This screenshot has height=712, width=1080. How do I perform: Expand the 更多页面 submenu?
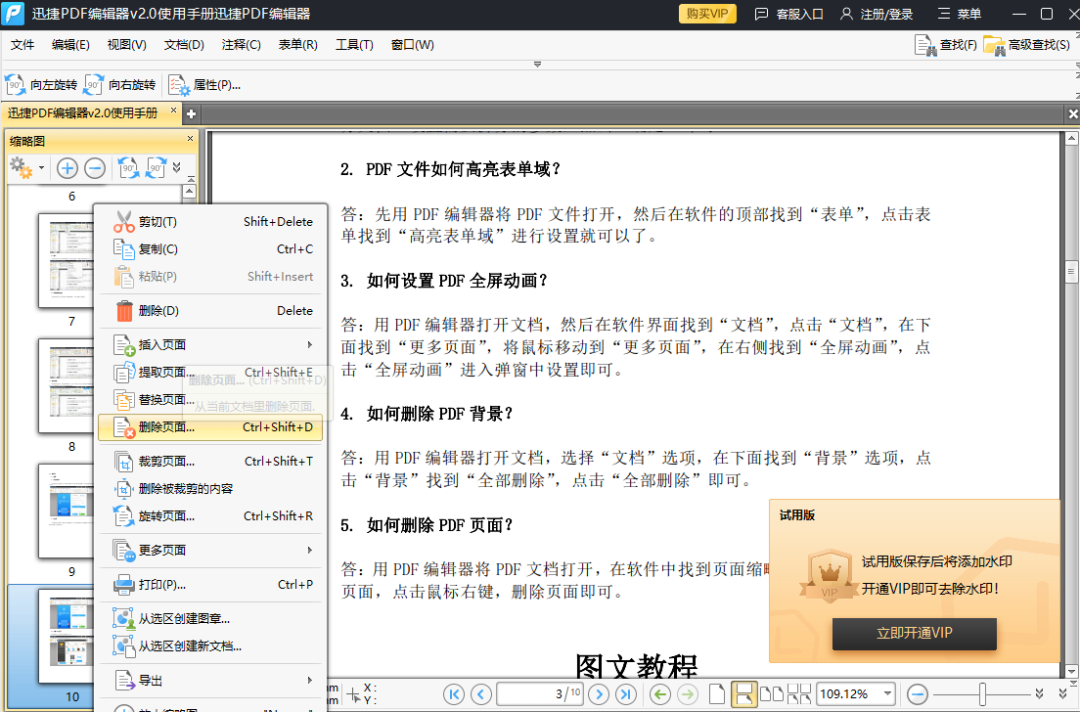[x=211, y=550]
